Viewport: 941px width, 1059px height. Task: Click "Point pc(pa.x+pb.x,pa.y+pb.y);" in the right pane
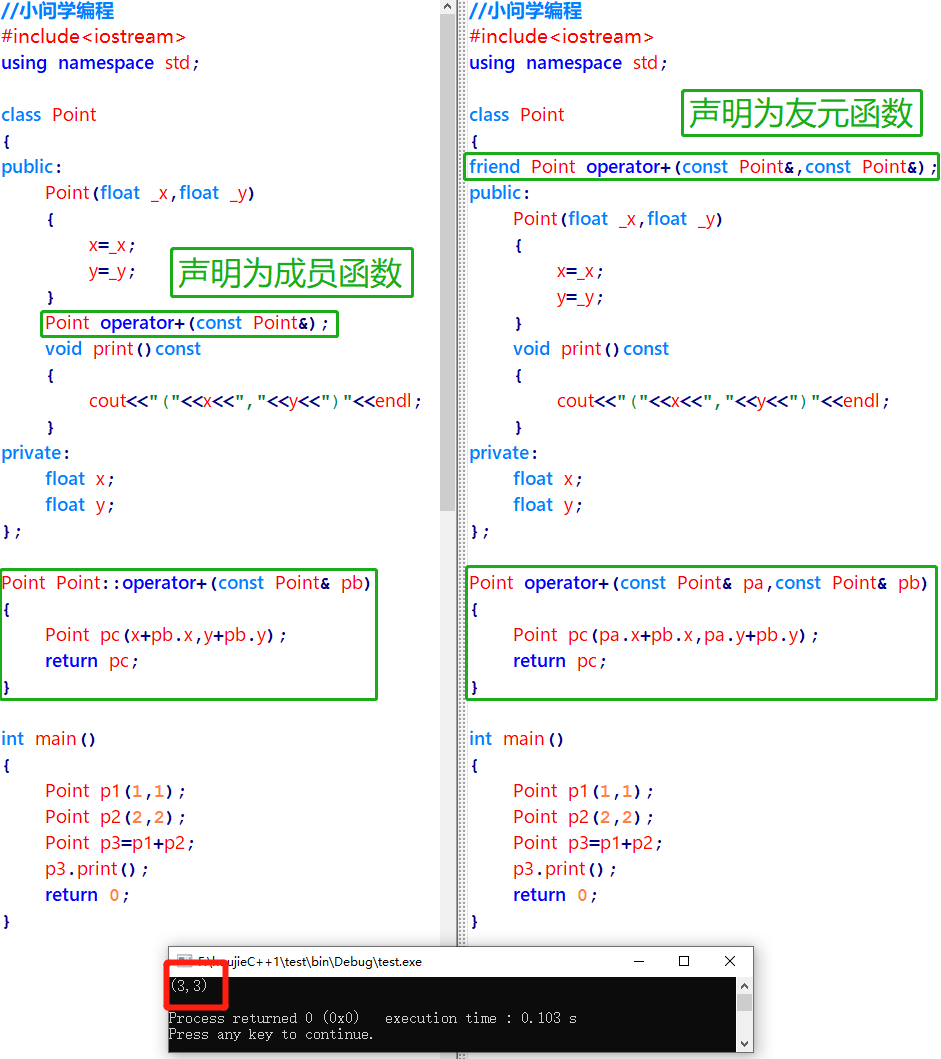tap(665, 635)
